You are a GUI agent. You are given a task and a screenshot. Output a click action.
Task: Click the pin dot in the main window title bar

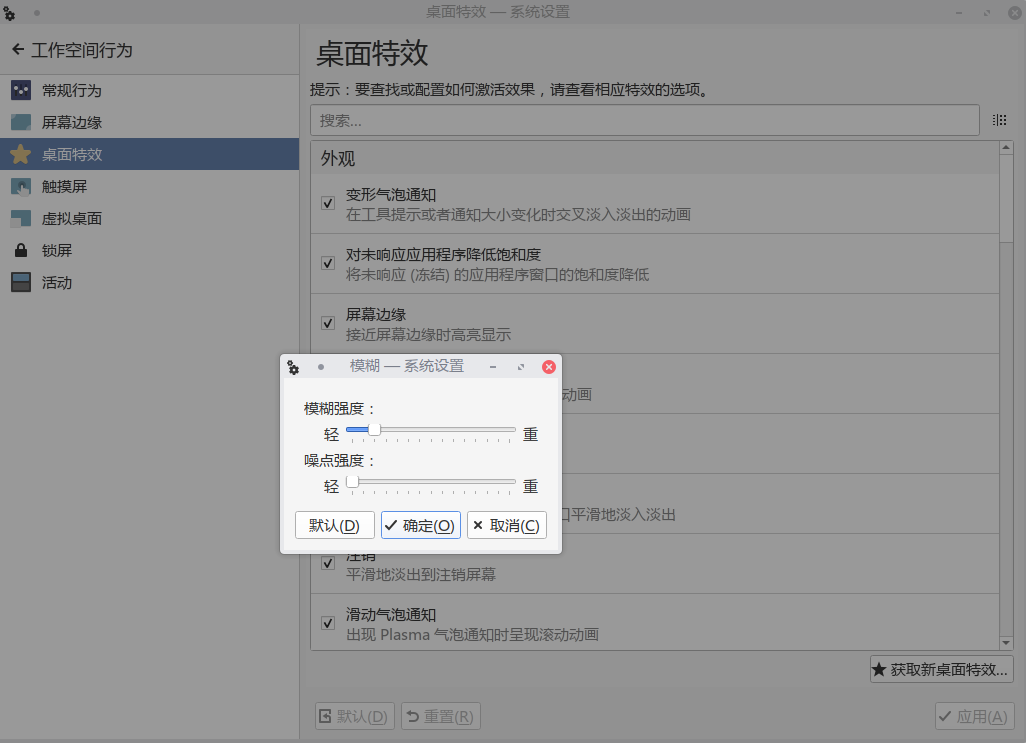(x=37, y=12)
